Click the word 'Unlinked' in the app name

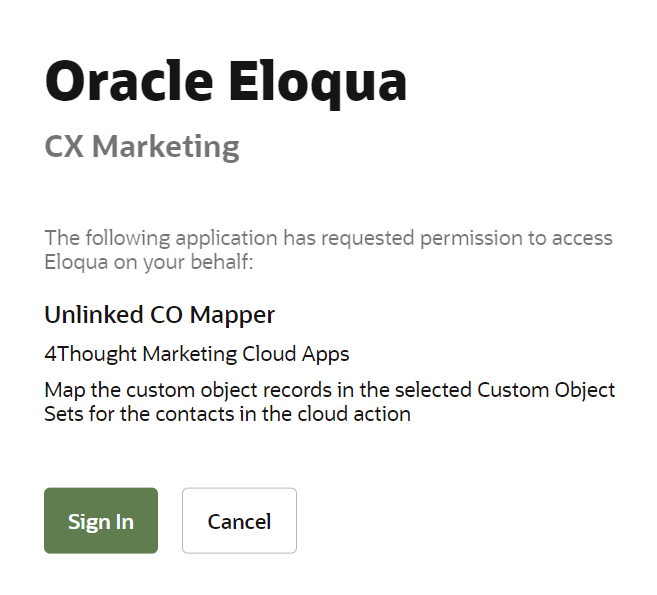coord(94,315)
